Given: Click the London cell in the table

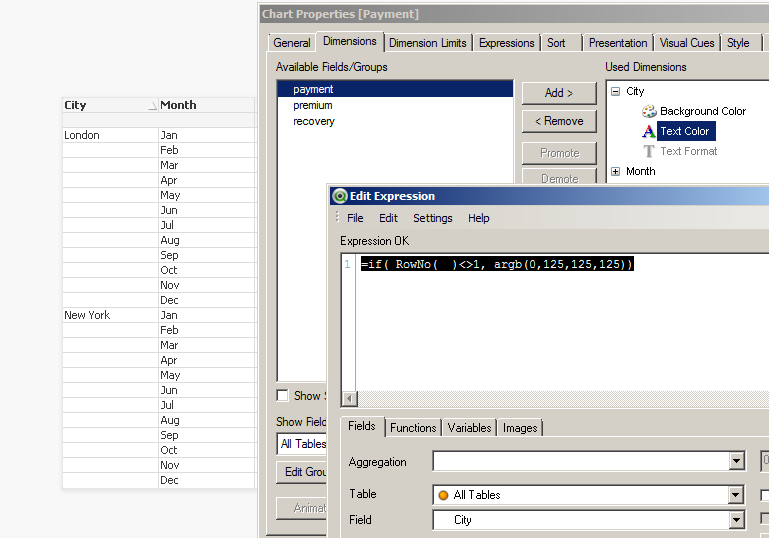Looking at the screenshot, I should pos(110,135).
